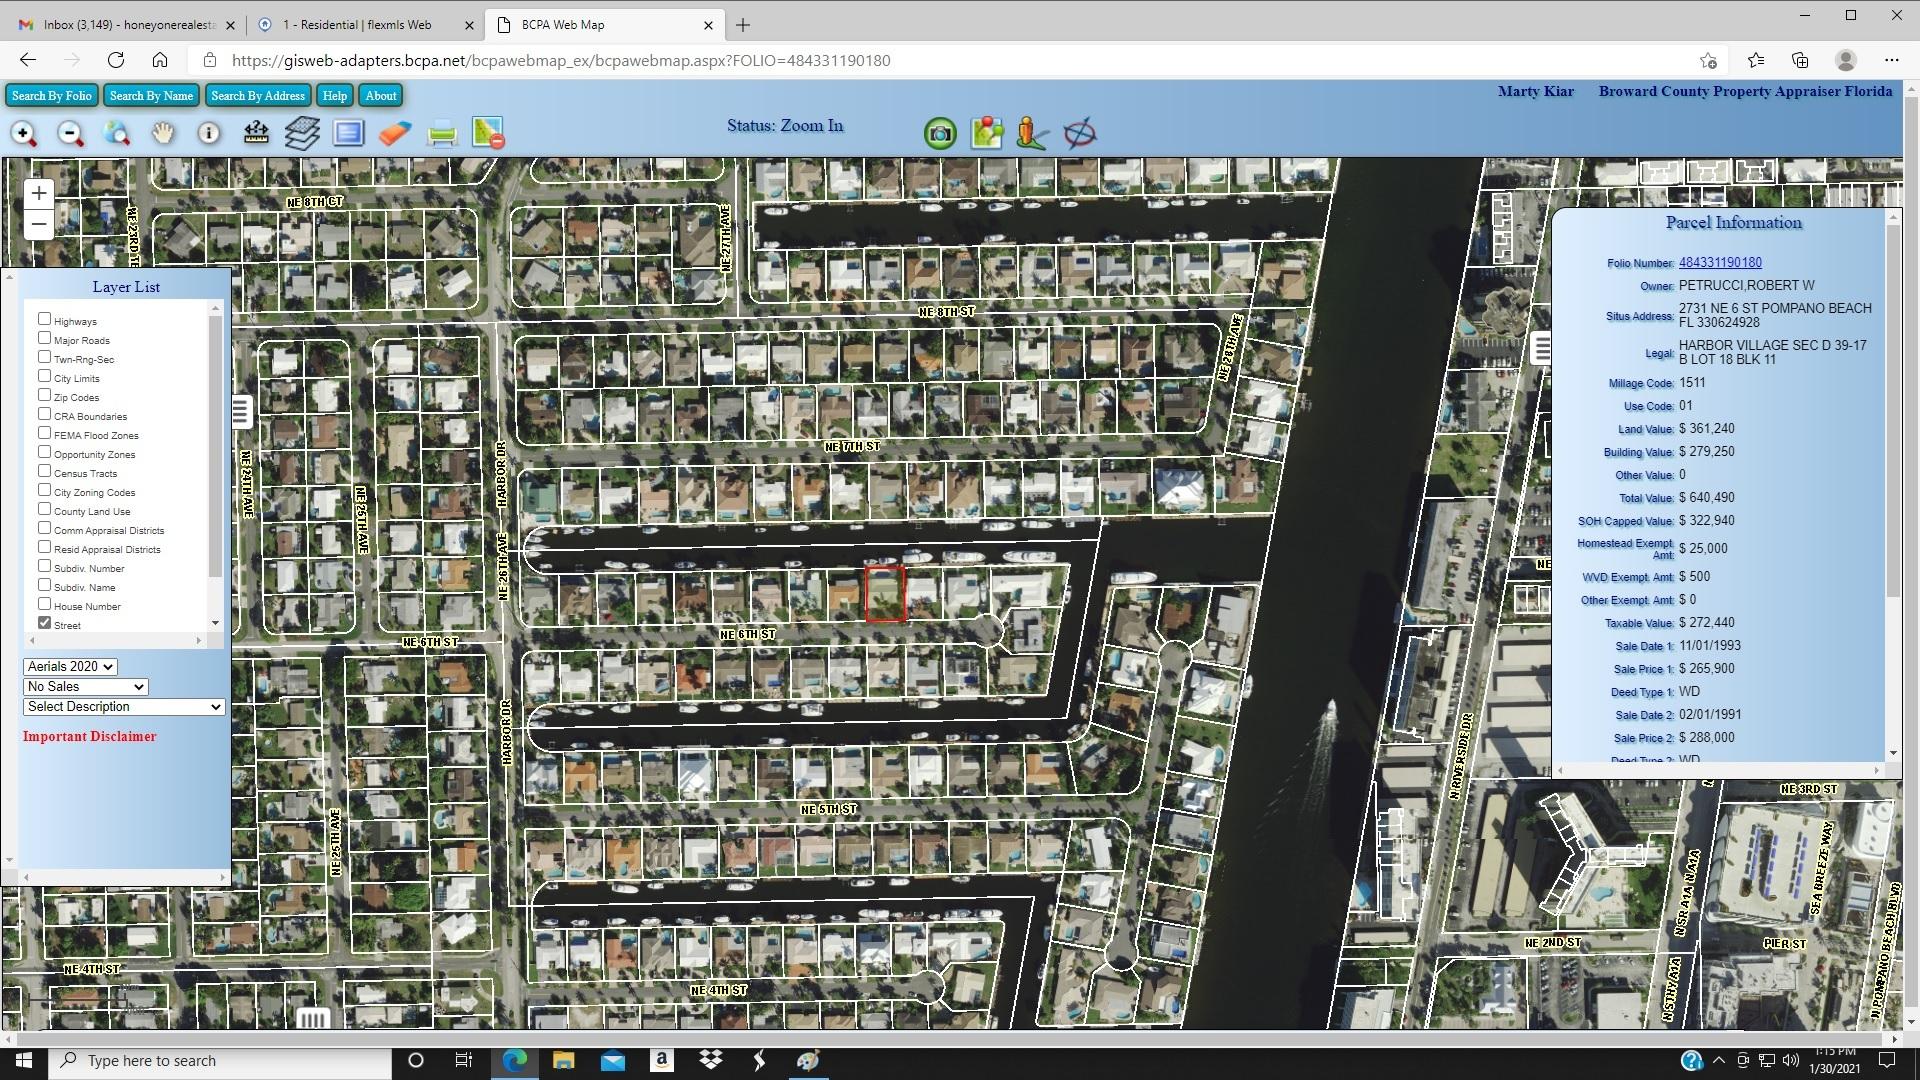Click the Eraser clear graphics icon
Screen dimensions: 1920x1080
[395, 134]
